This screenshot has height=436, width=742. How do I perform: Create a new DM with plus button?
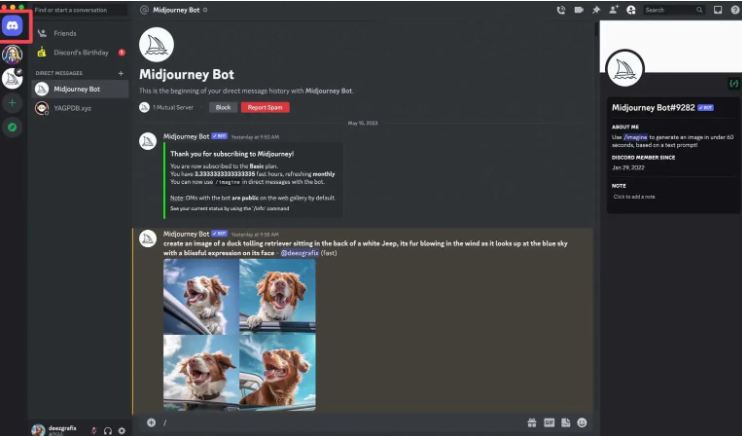(x=121, y=73)
